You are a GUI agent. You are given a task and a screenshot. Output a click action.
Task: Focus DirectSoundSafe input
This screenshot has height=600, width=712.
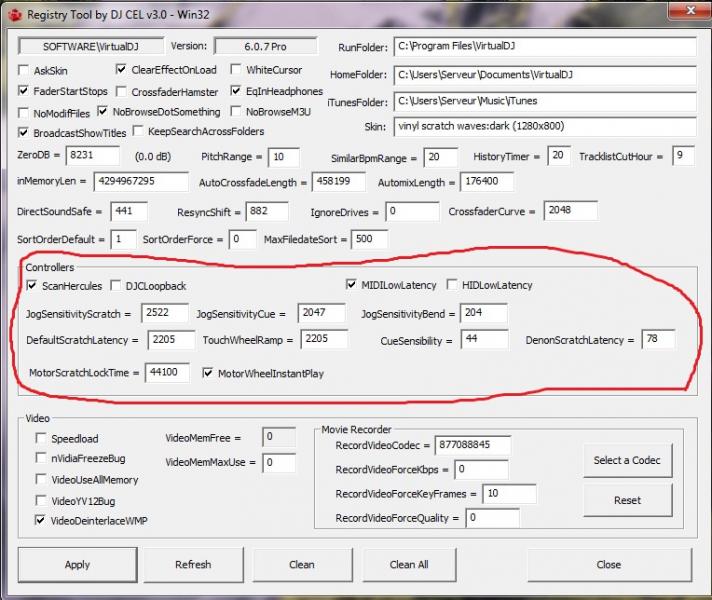(x=129, y=211)
